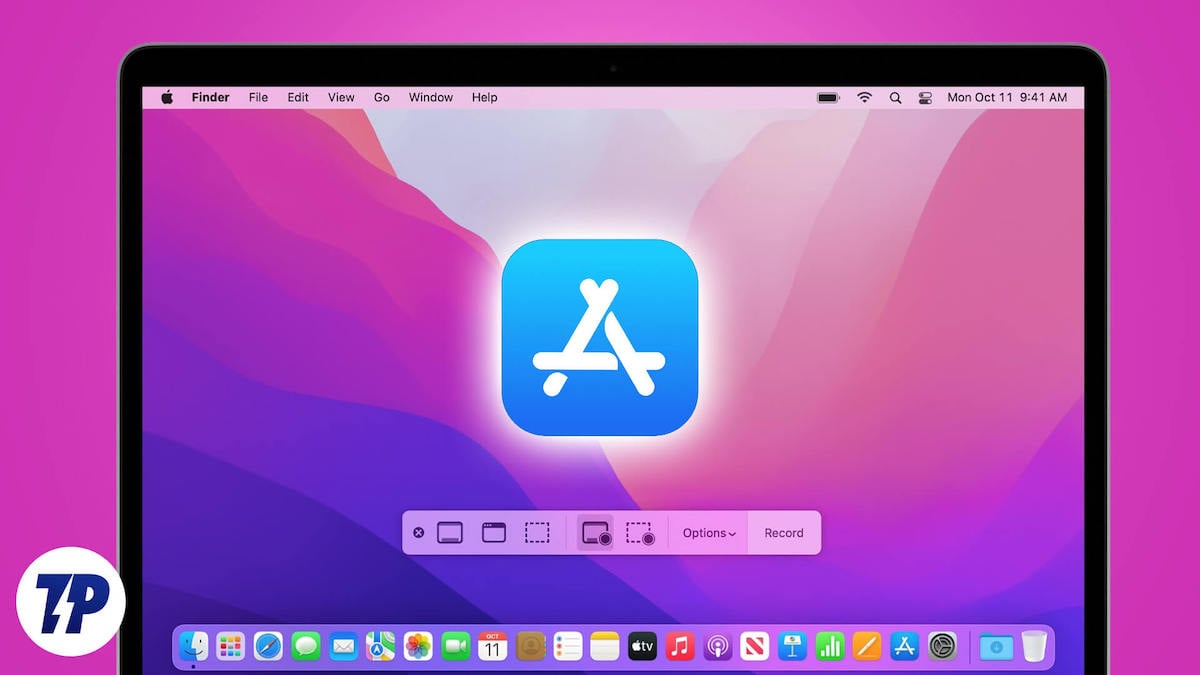Screen dimensions: 1200x675
Task: Open the Wi-Fi status menu
Action: tap(864, 97)
